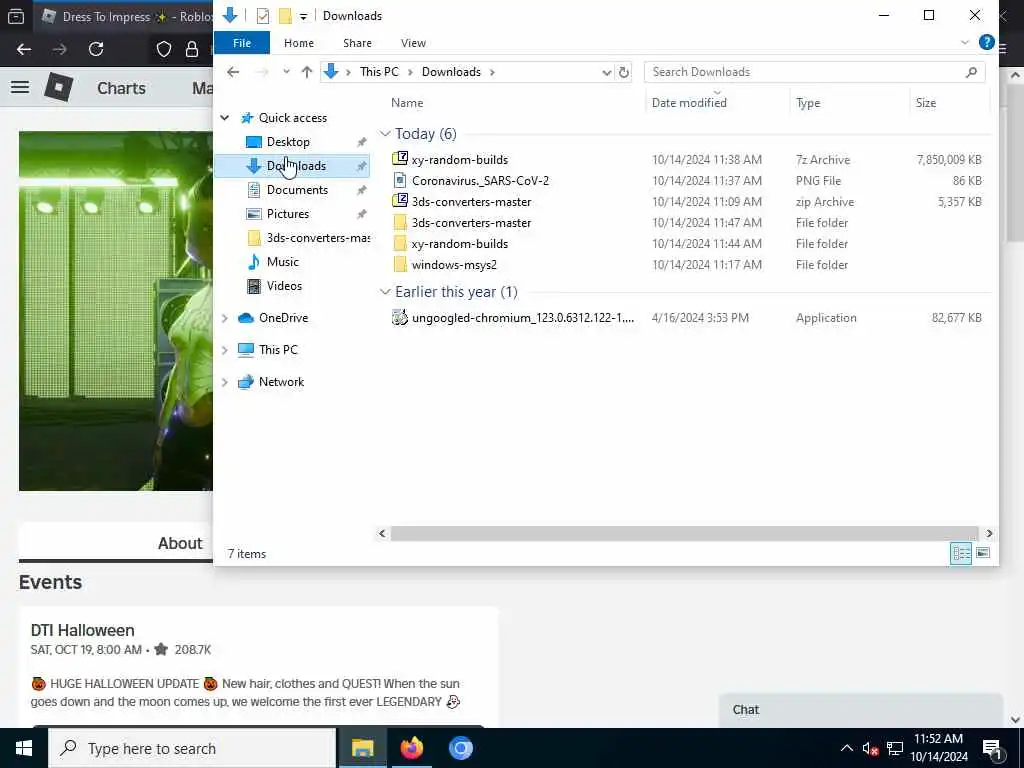Go up one folder level
1024x768 pixels.
tap(306, 72)
